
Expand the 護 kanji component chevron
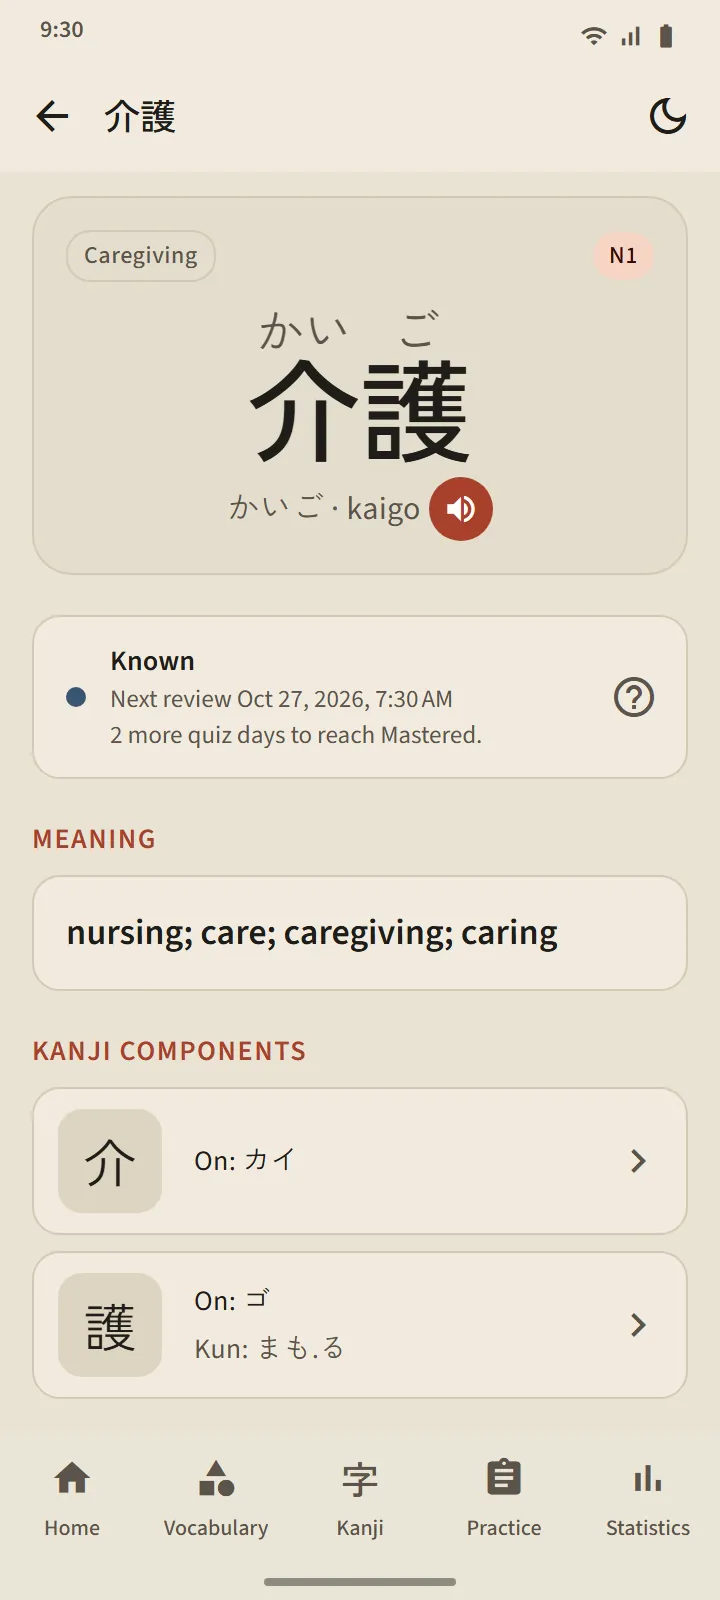pyautogui.click(x=638, y=1325)
